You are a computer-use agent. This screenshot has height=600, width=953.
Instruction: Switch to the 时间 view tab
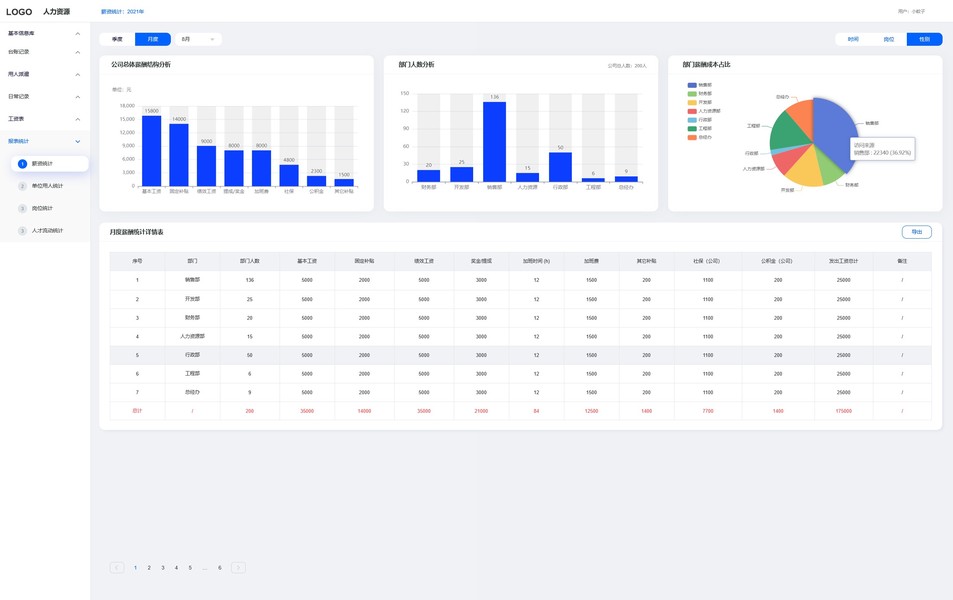coord(853,39)
